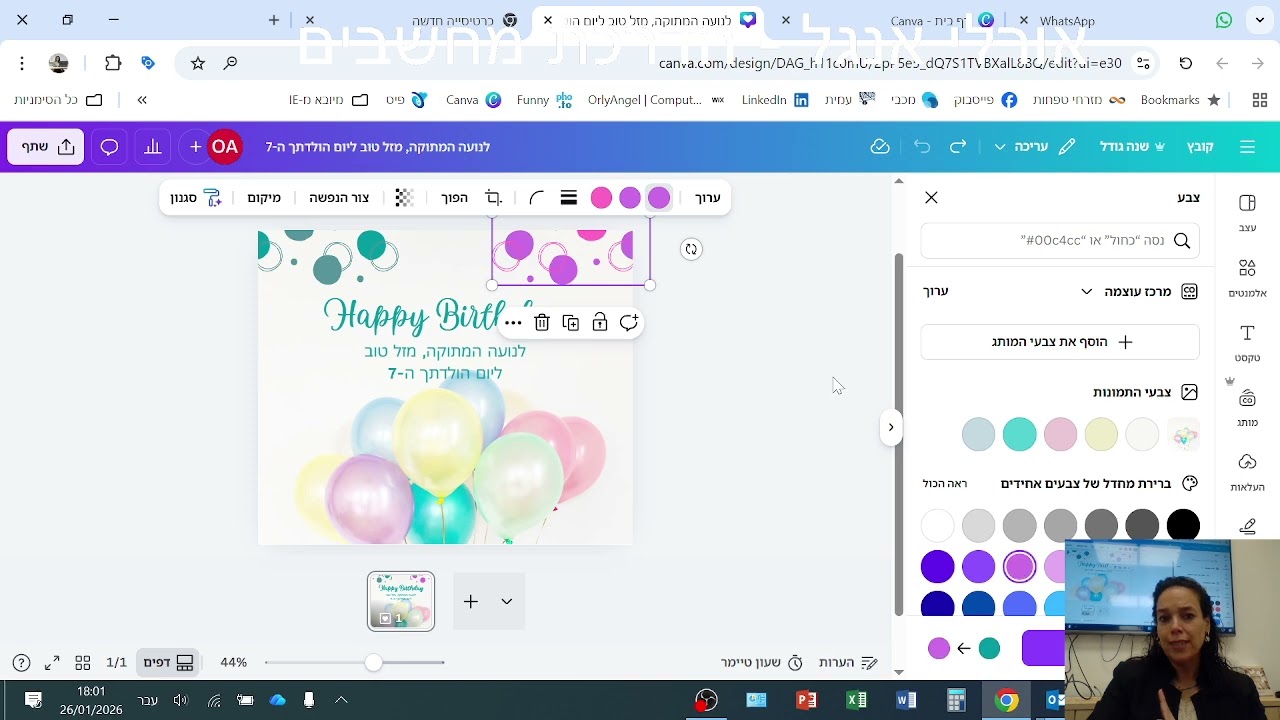Add a new page with plus button
This screenshot has width=1280, height=720.
471,601
